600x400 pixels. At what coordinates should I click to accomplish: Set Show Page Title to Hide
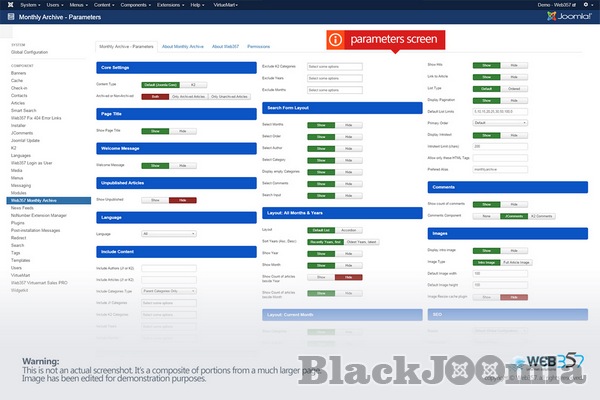[181, 131]
